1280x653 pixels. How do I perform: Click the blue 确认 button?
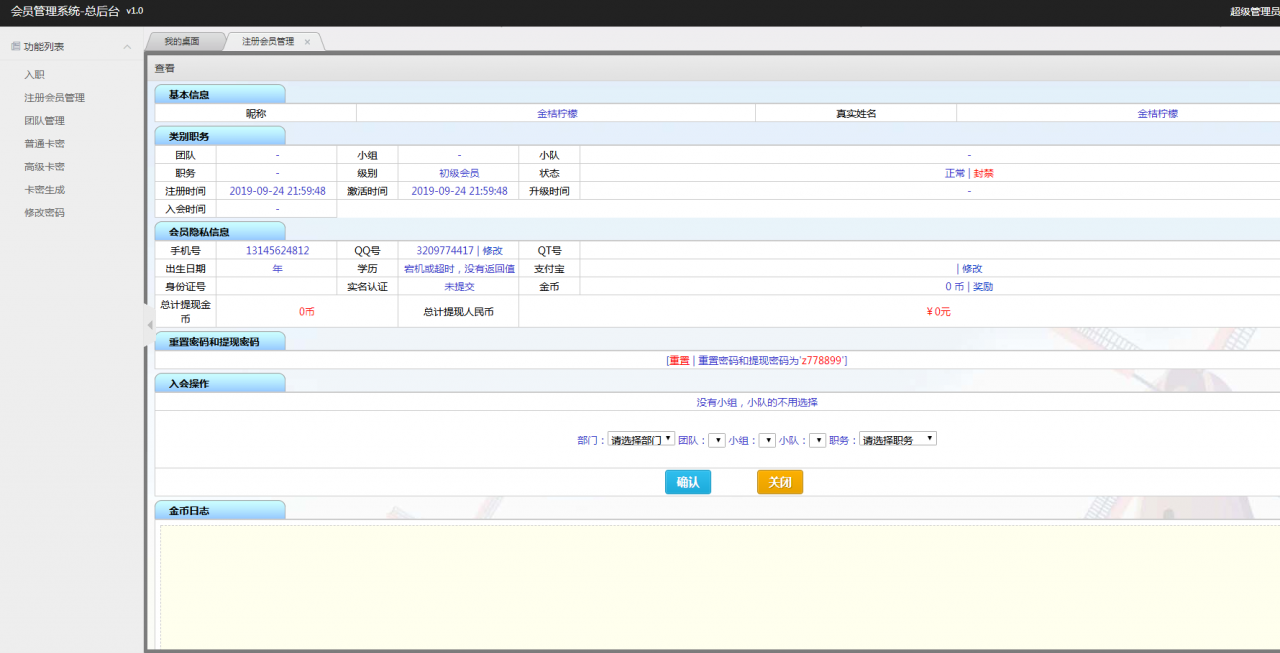688,482
